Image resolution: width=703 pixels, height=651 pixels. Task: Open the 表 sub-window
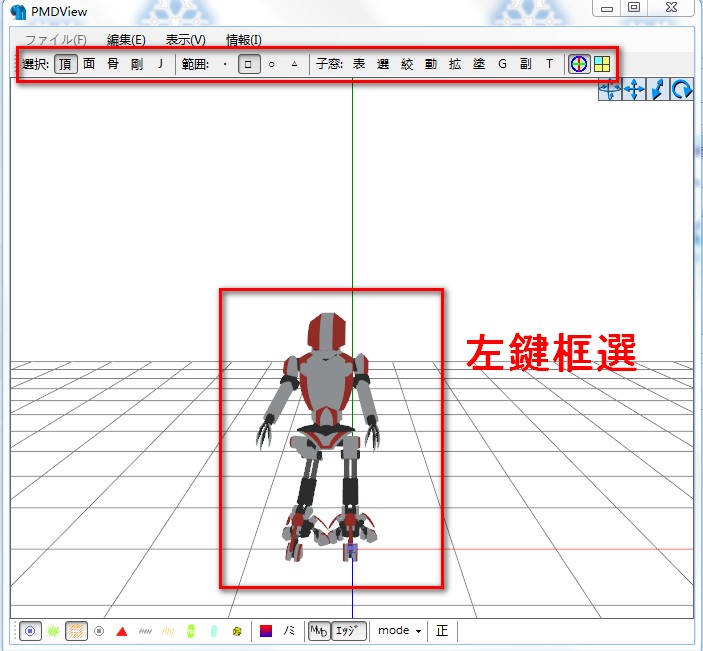click(x=359, y=64)
